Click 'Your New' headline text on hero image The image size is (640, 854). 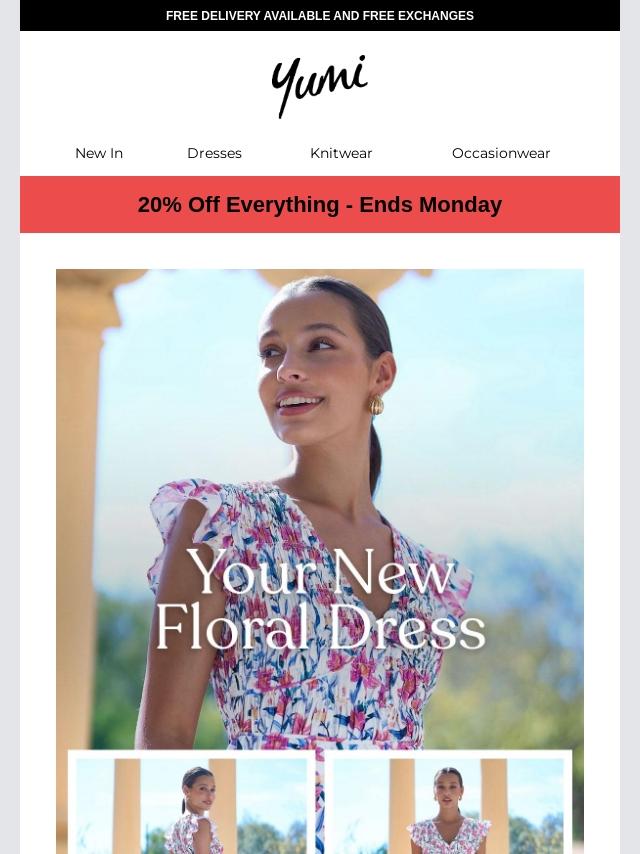[320, 572]
